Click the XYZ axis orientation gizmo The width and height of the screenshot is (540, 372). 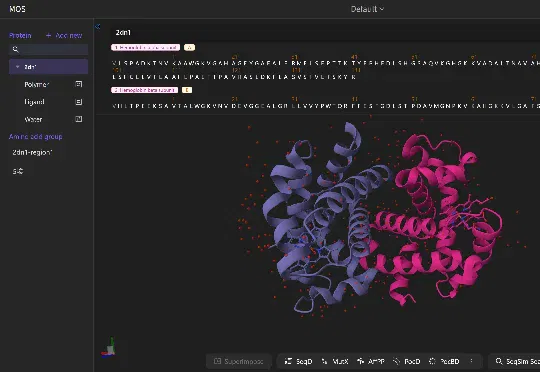coord(108,348)
